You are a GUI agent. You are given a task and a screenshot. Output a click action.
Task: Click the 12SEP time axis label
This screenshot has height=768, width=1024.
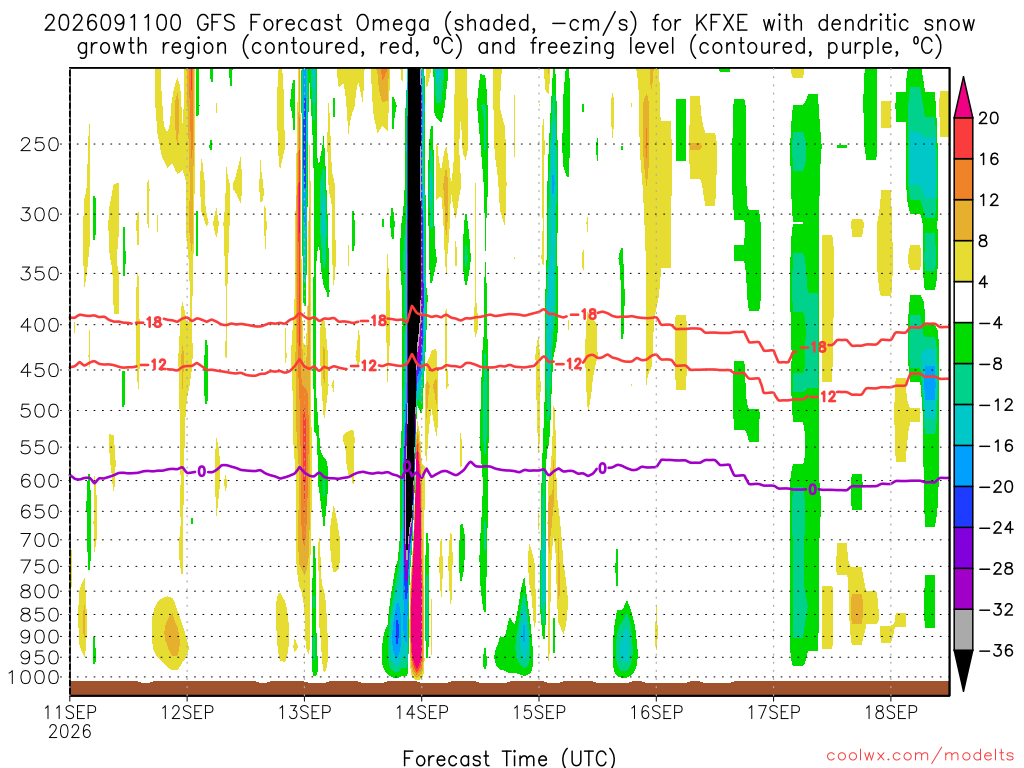click(187, 712)
